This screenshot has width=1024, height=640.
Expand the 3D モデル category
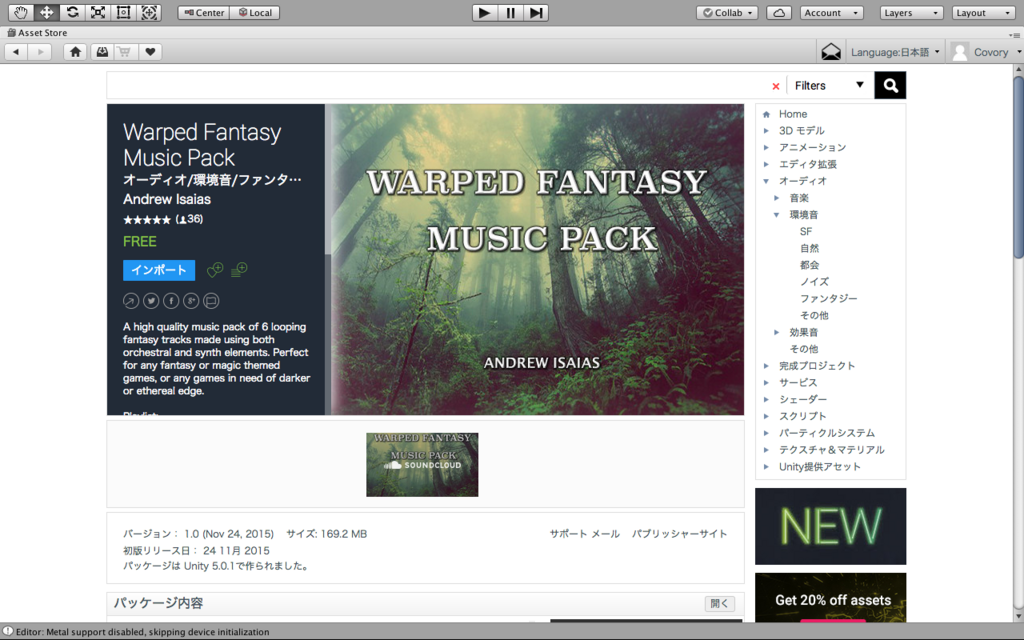pyautogui.click(x=766, y=131)
